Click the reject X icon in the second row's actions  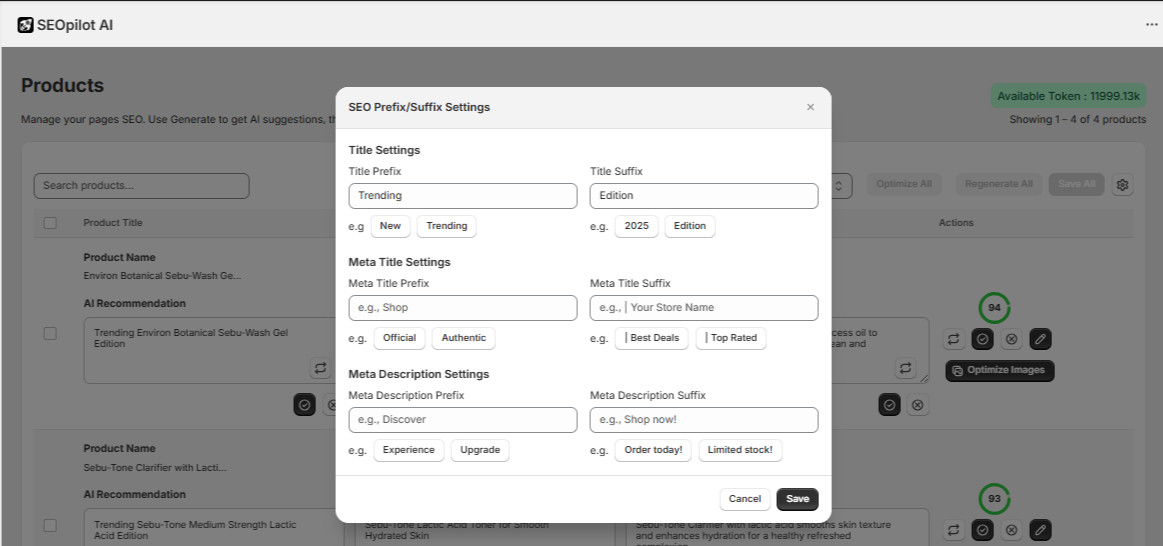tap(1011, 529)
